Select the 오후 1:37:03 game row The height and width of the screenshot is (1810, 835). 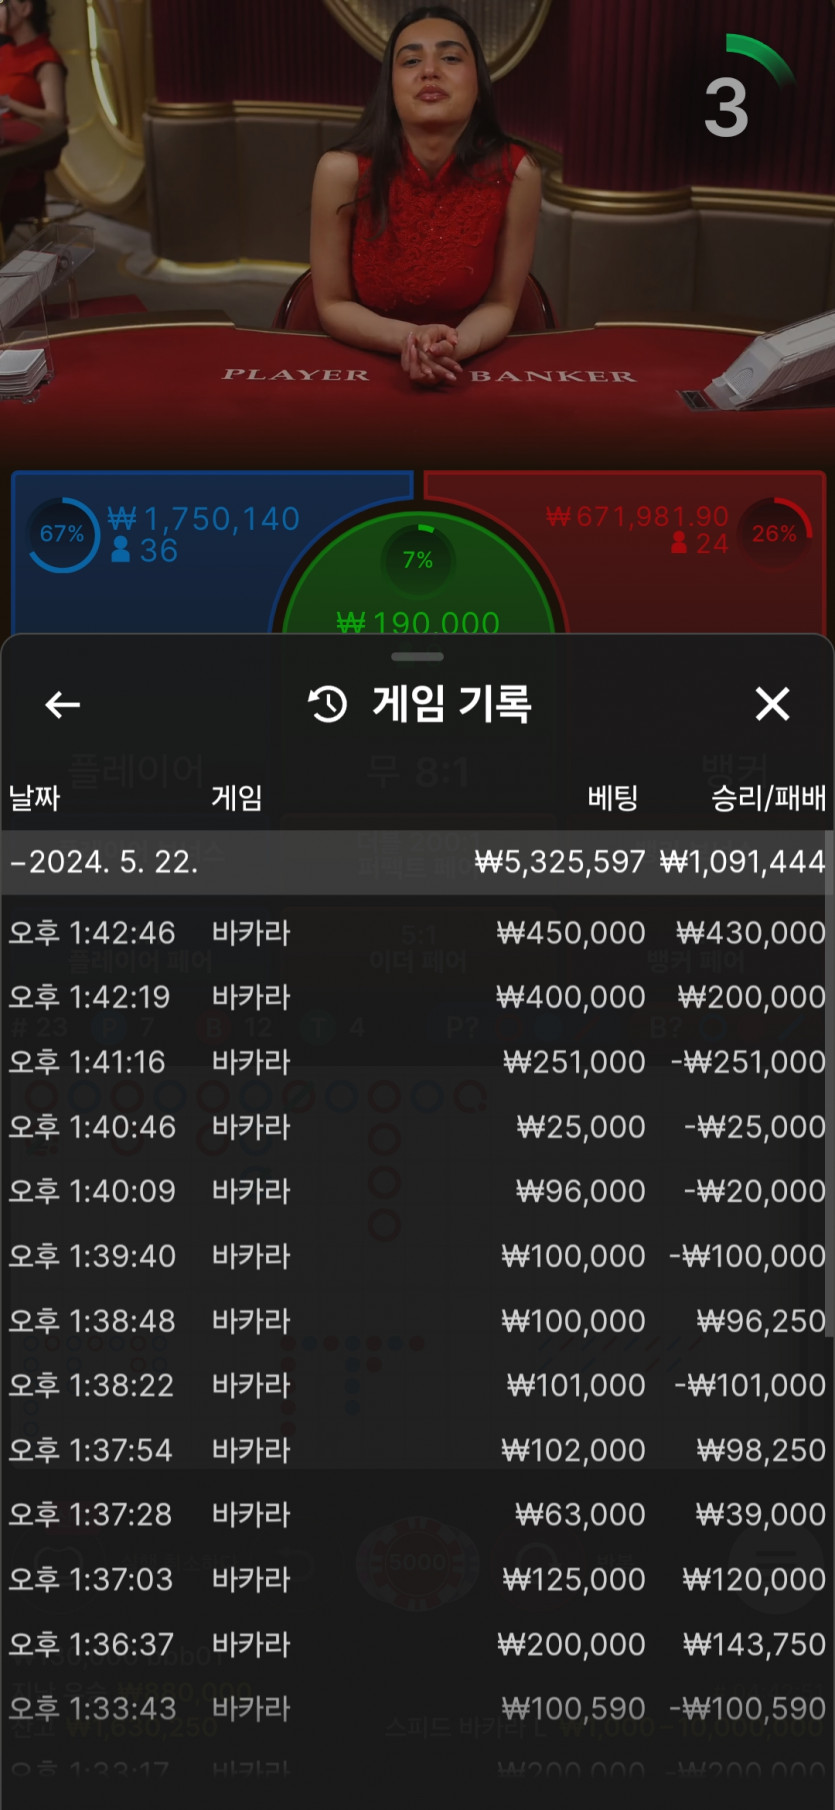(x=417, y=1579)
